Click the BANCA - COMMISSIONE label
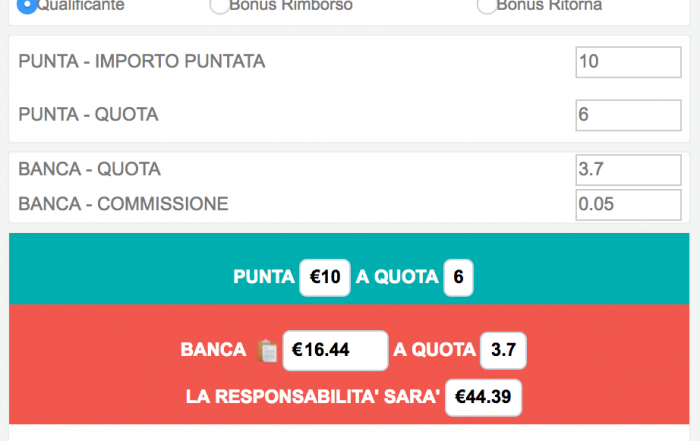 coord(123,204)
